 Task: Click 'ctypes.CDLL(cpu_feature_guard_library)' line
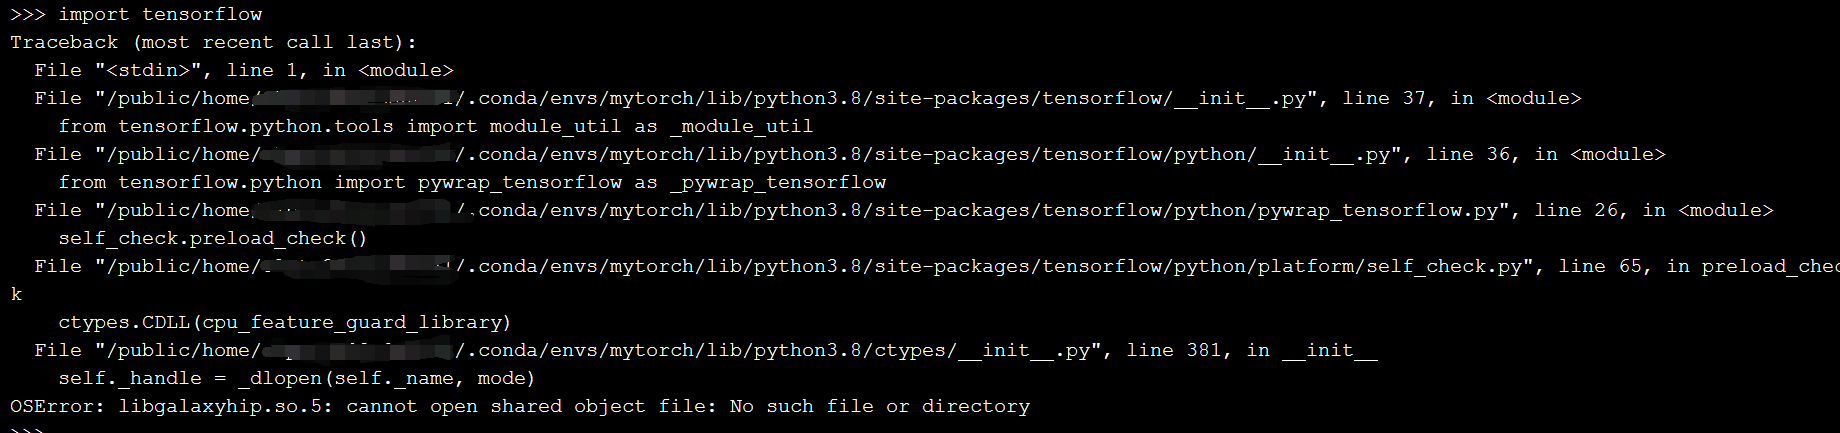coord(285,322)
